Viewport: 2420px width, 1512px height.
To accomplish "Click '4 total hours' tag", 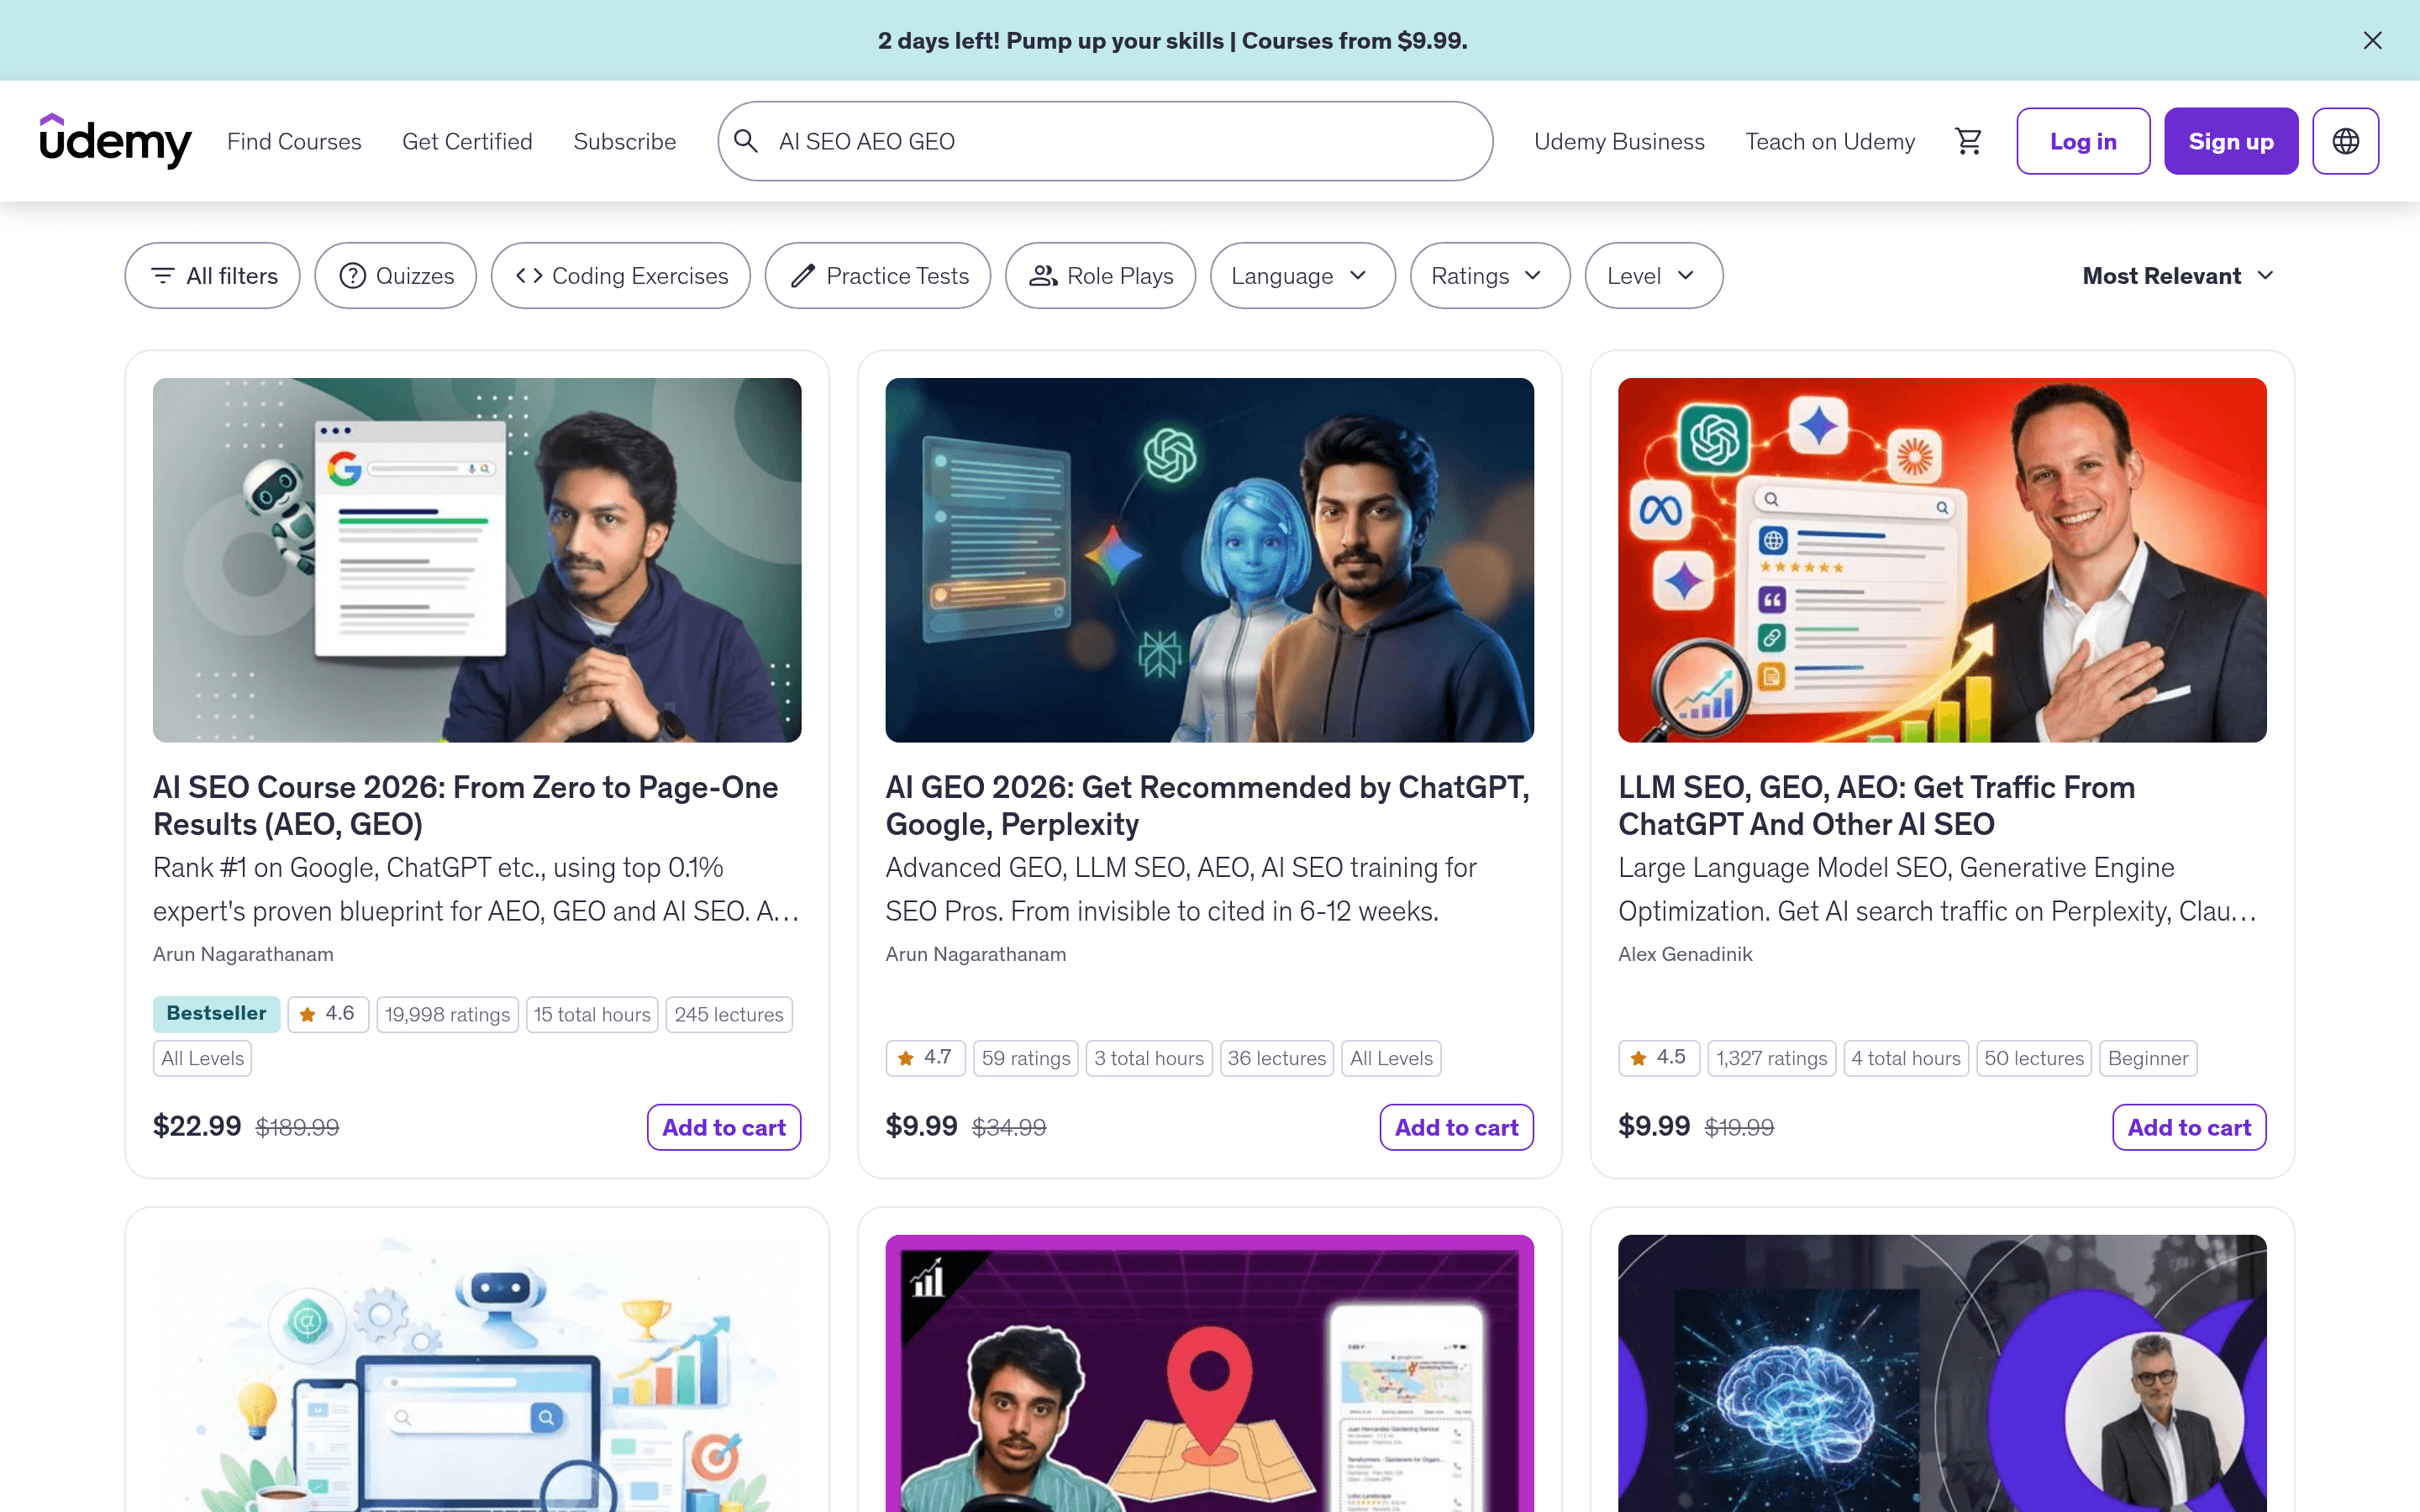I will (1906, 1057).
